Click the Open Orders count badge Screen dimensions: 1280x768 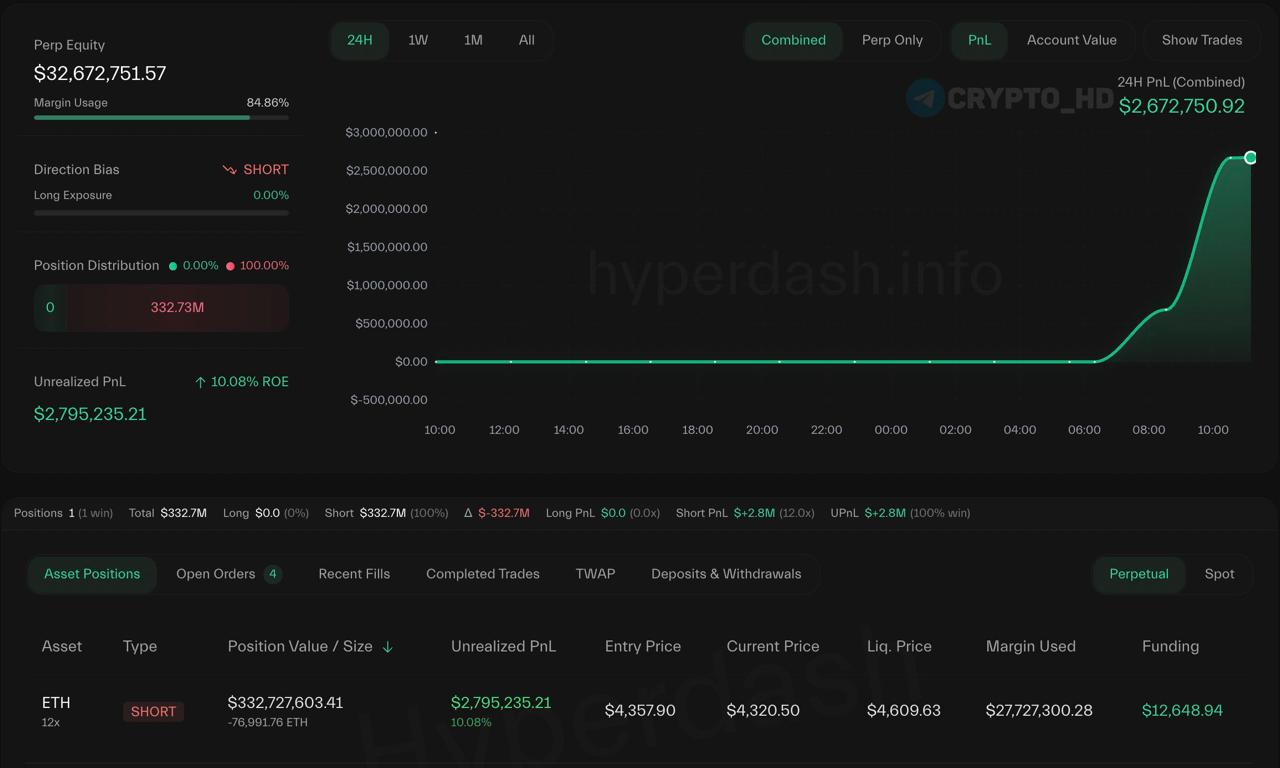(272, 574)
